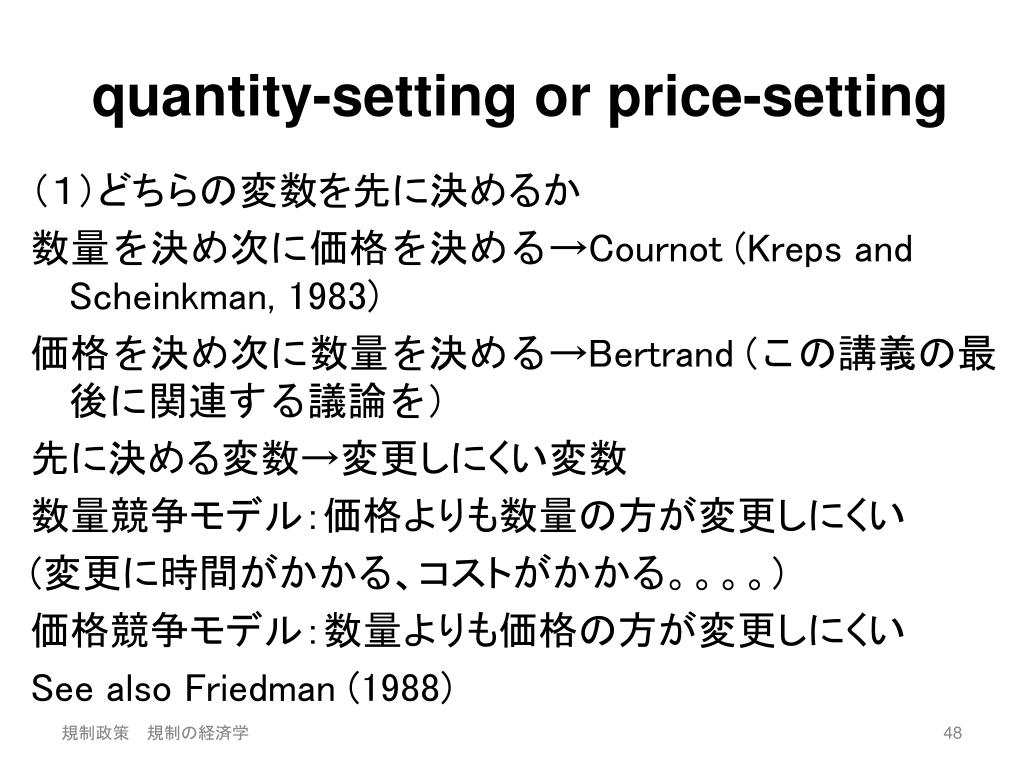Click the text この講義の最
1024x768 pixels.
point(877,354)
